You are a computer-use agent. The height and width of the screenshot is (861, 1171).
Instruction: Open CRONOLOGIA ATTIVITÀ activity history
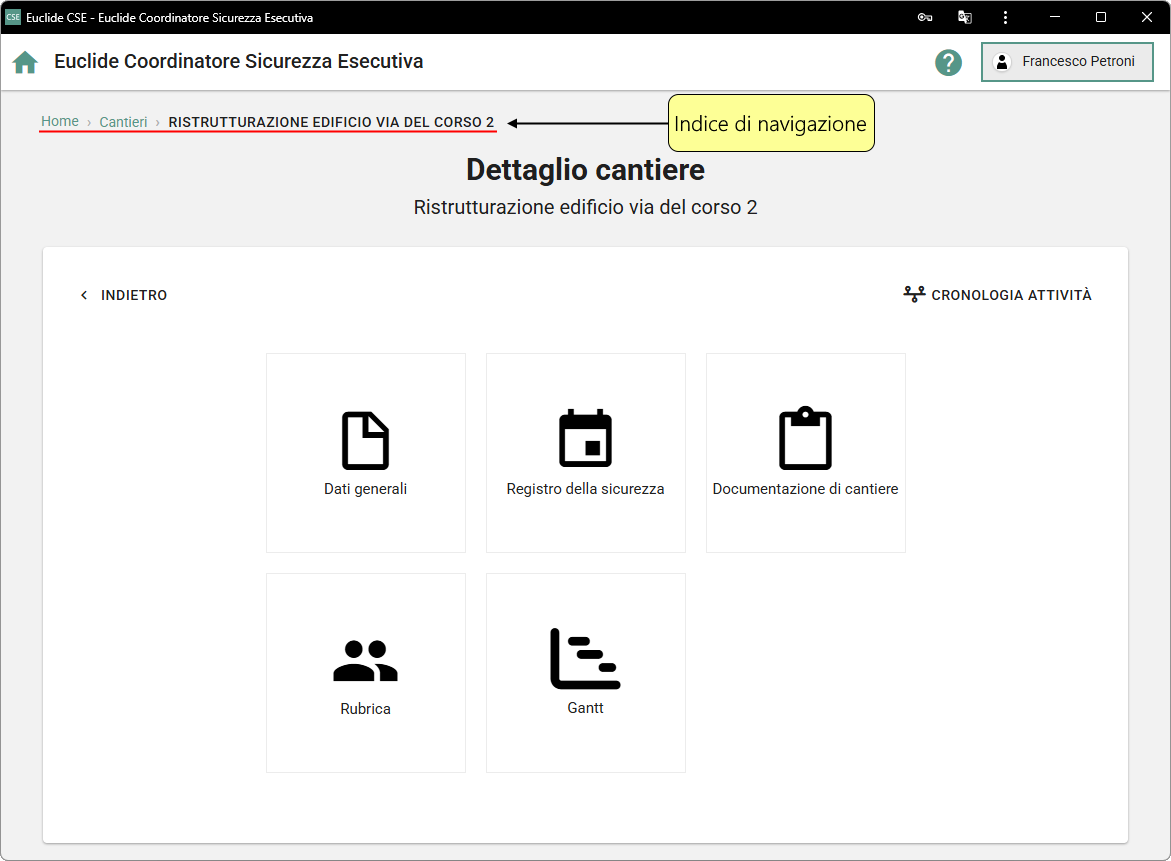pos(997,295)
